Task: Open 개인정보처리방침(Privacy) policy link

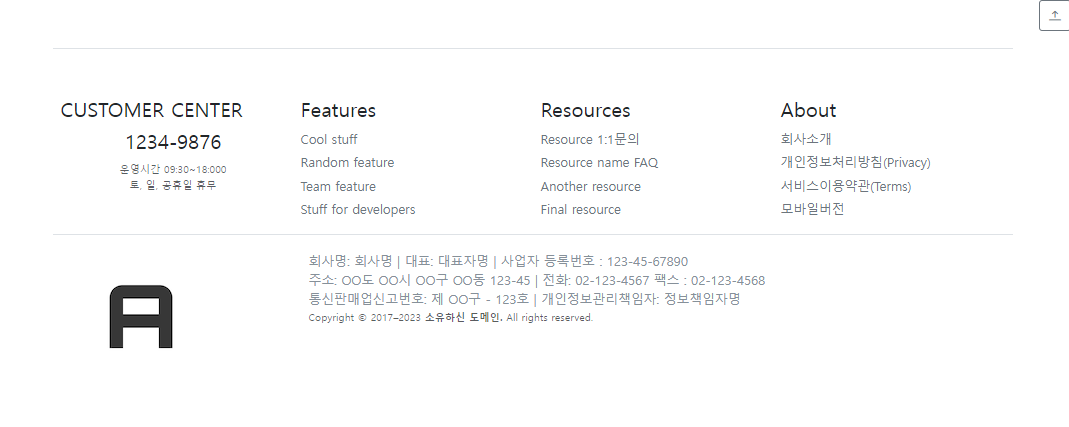Action: click(855, 163)
